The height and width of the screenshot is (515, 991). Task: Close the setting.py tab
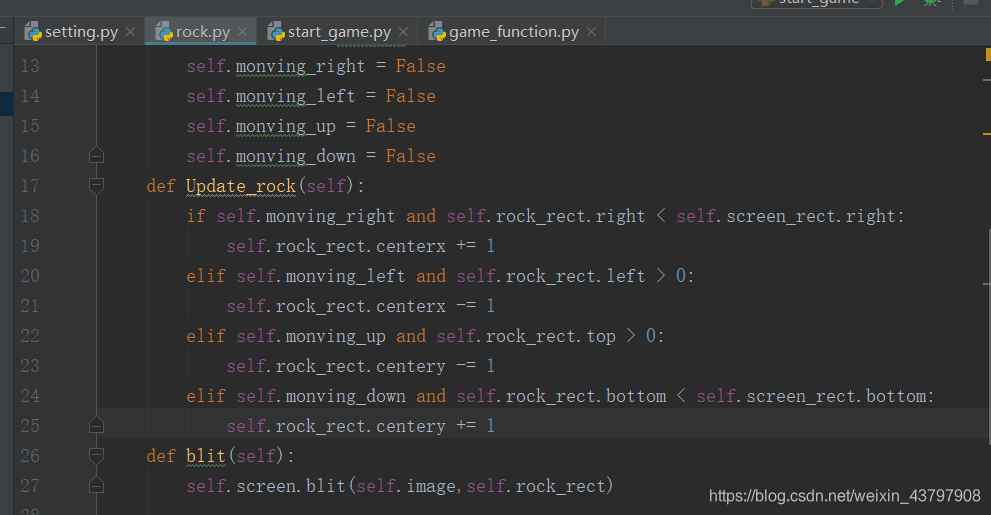130,32
